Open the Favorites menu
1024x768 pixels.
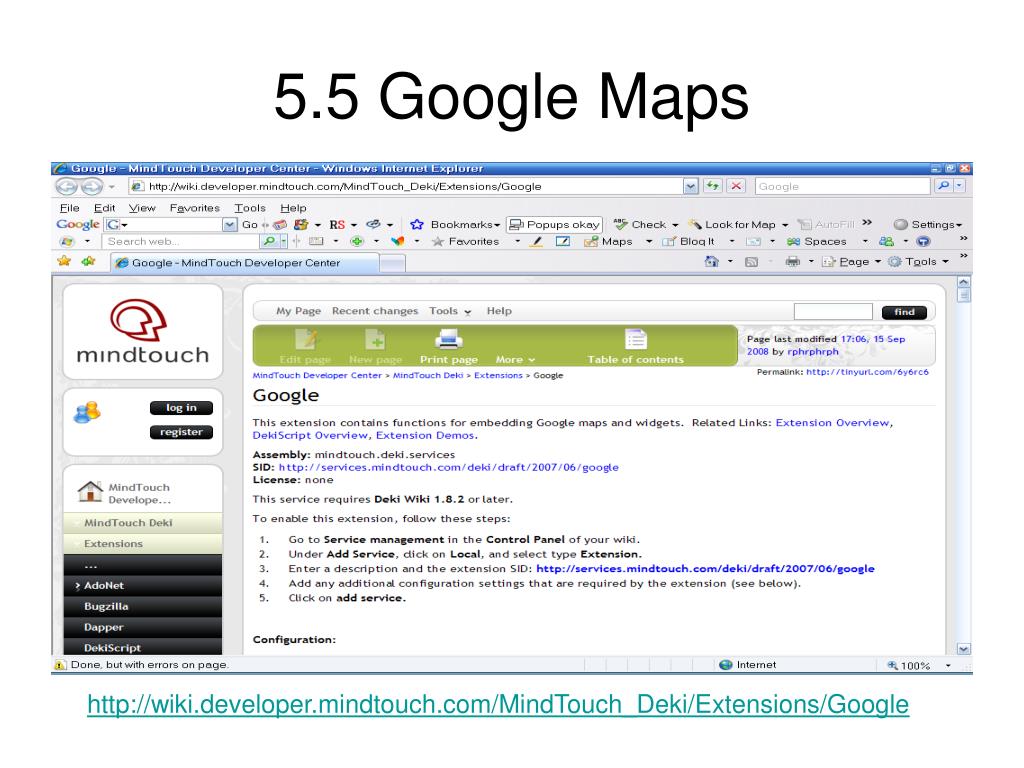(x=195, y=208)
